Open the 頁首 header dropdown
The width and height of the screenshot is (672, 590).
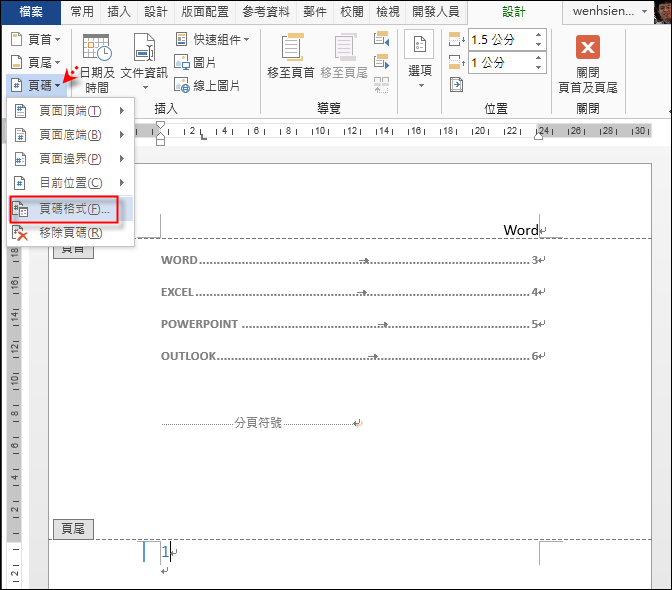point(36,39)
